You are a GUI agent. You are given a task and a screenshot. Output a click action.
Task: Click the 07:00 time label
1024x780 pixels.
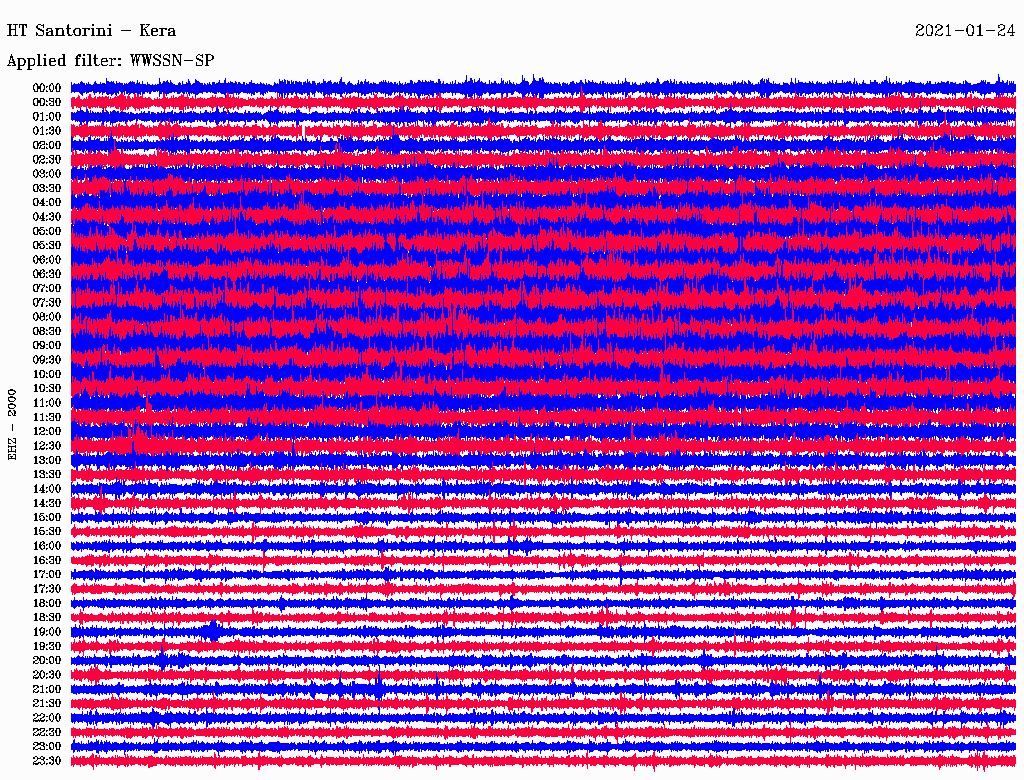click(x=47, y=288)
